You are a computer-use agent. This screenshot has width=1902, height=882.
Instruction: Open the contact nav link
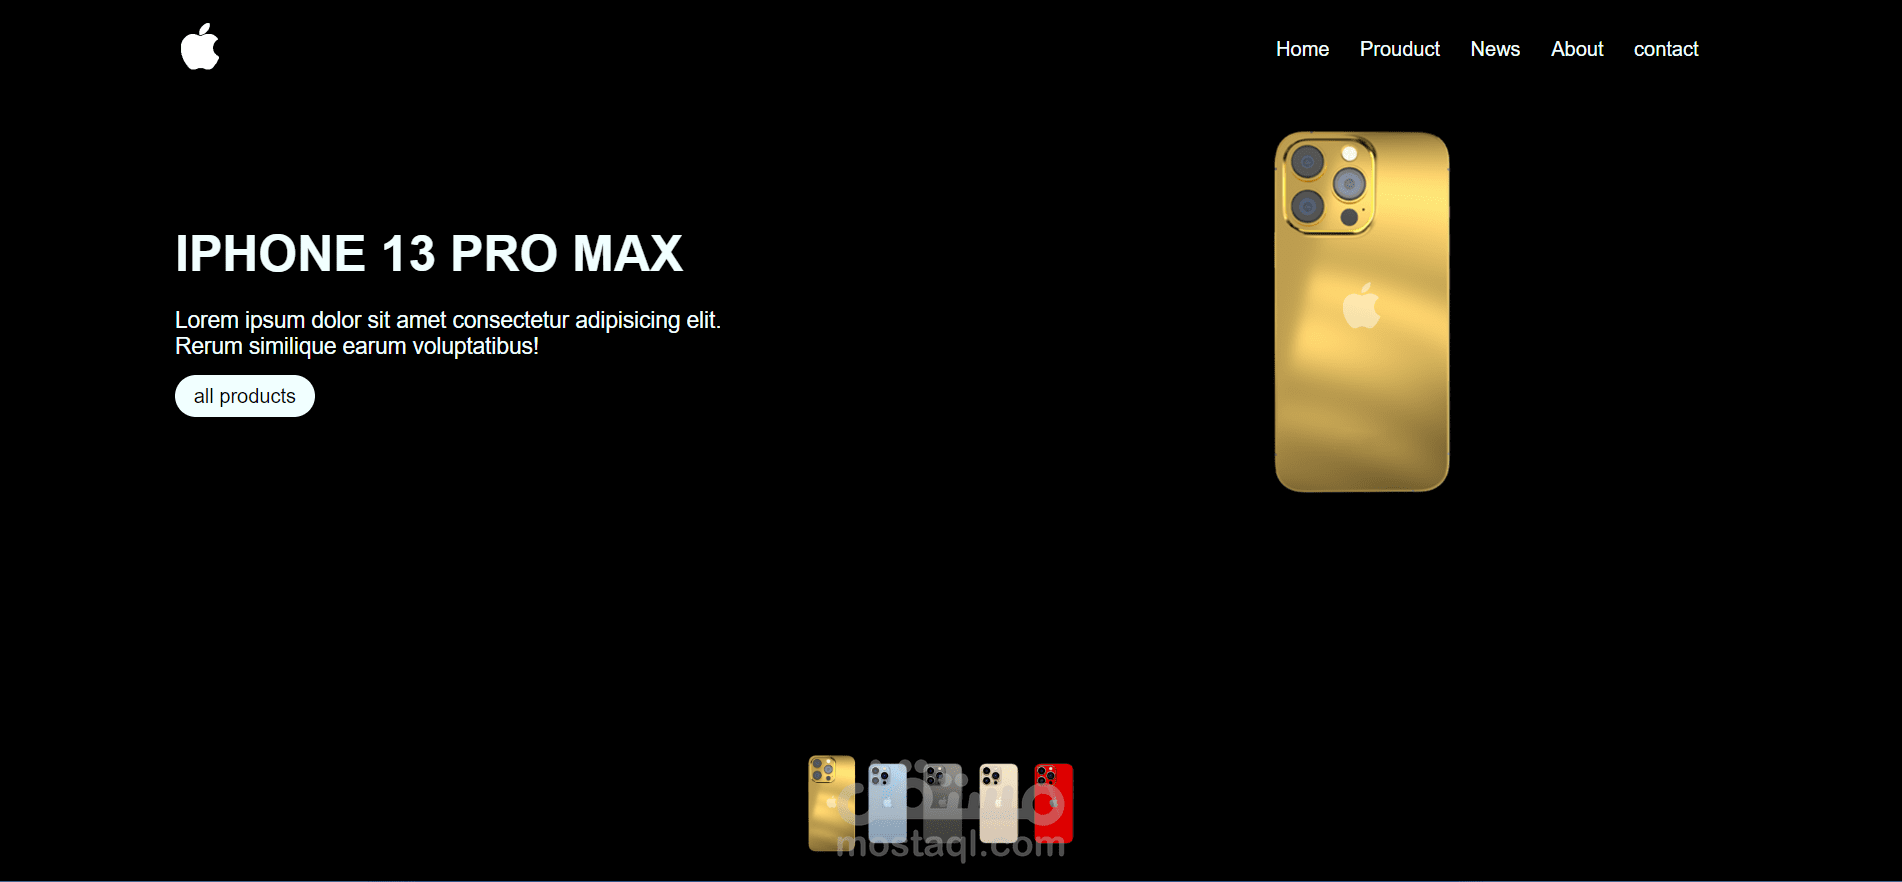tap(1666, 49)
